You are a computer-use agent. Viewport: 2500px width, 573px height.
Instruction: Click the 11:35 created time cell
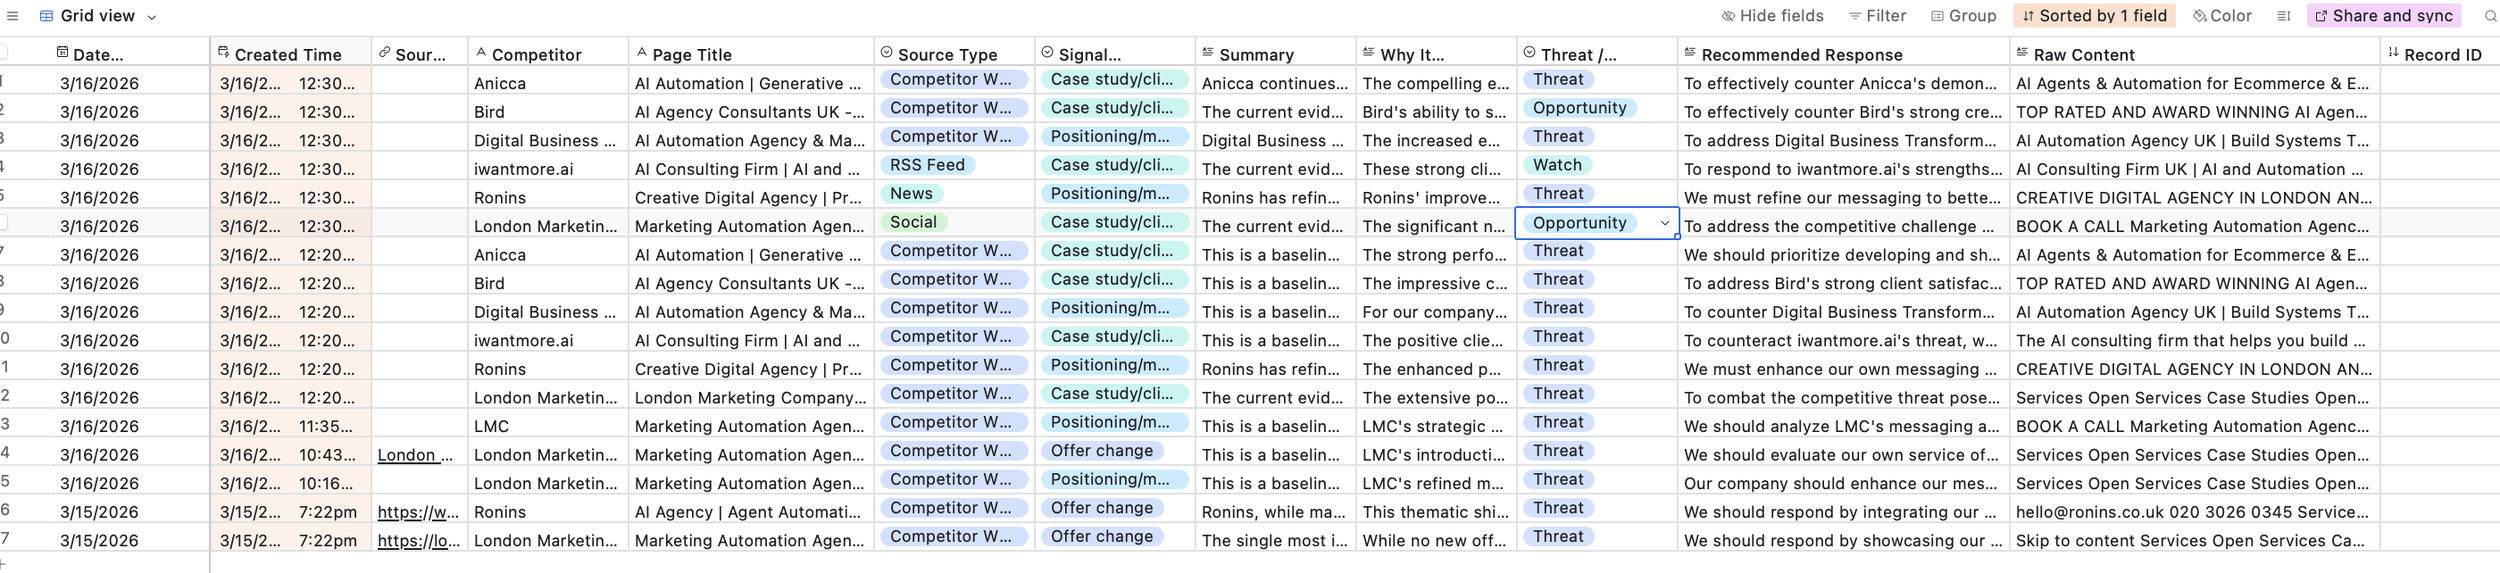tap(290, 426)
